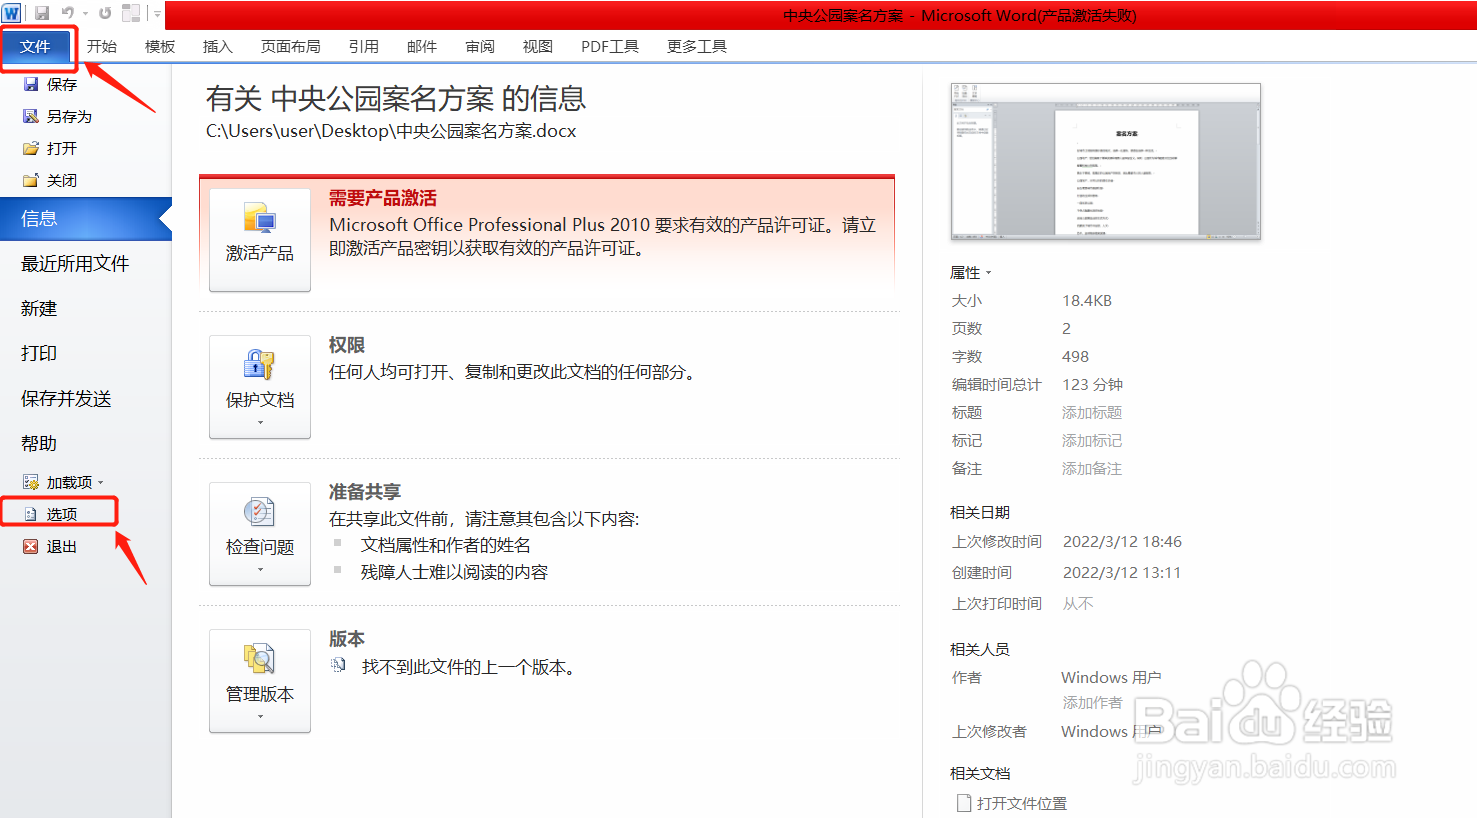Switch to the 邮件 ribbon tab
Screen dimensions: 1477x818
[422, 46]
